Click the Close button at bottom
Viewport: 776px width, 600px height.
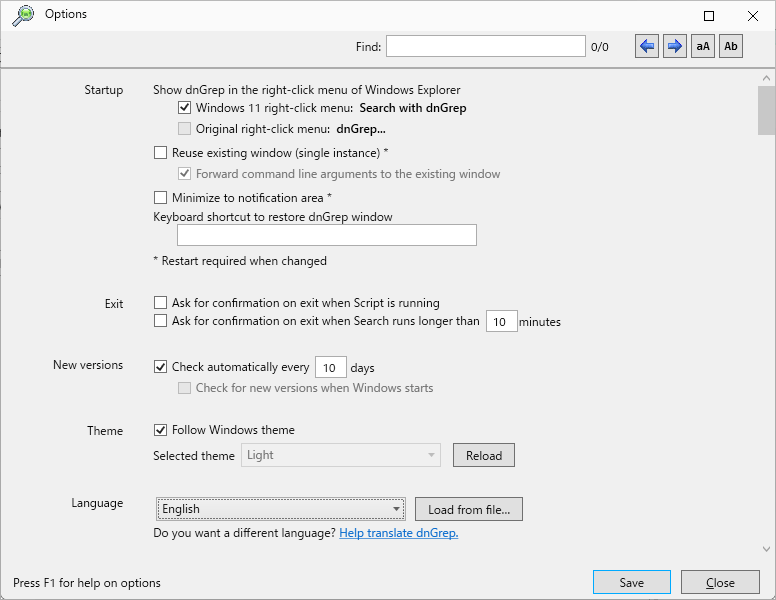[720, 582]
